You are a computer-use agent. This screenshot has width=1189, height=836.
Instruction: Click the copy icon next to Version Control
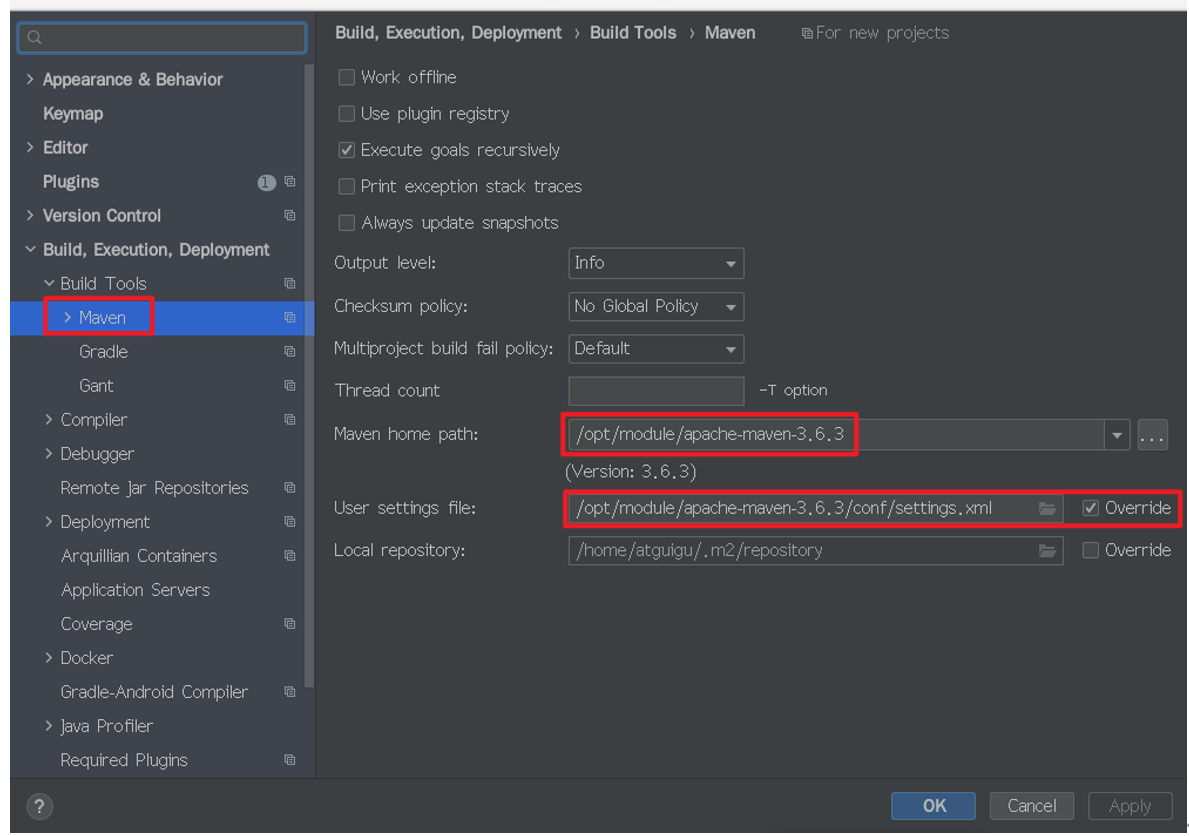290,215
